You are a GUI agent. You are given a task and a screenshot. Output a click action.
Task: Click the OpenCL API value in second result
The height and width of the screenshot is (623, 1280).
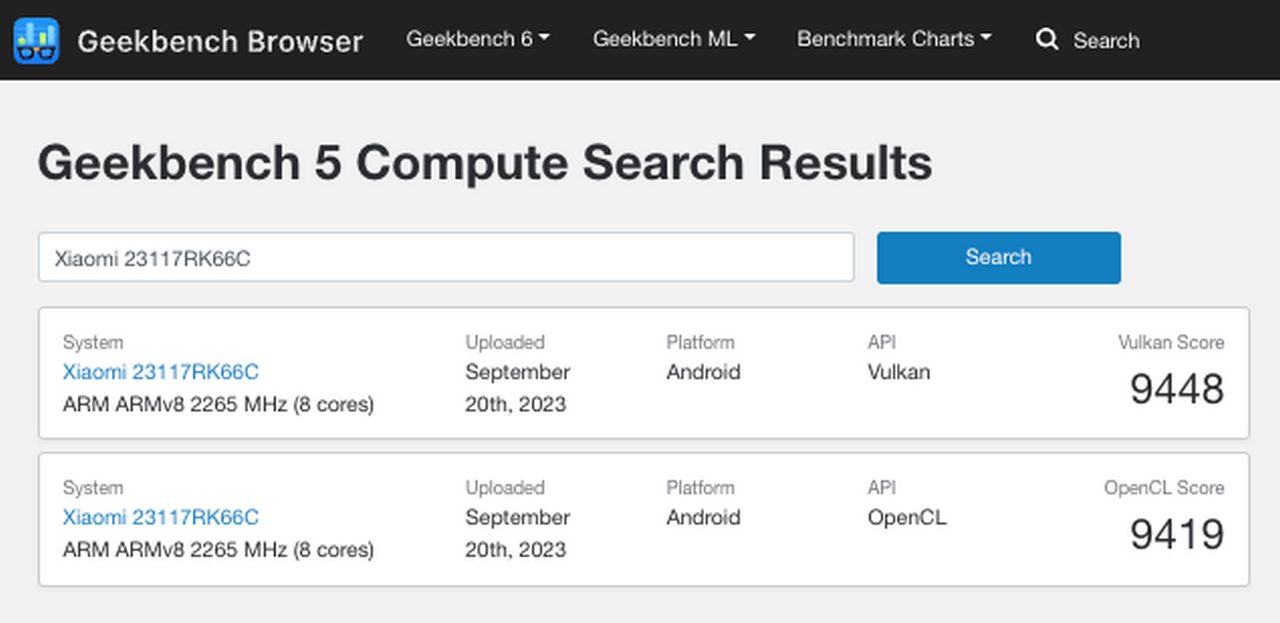(906, 517)
